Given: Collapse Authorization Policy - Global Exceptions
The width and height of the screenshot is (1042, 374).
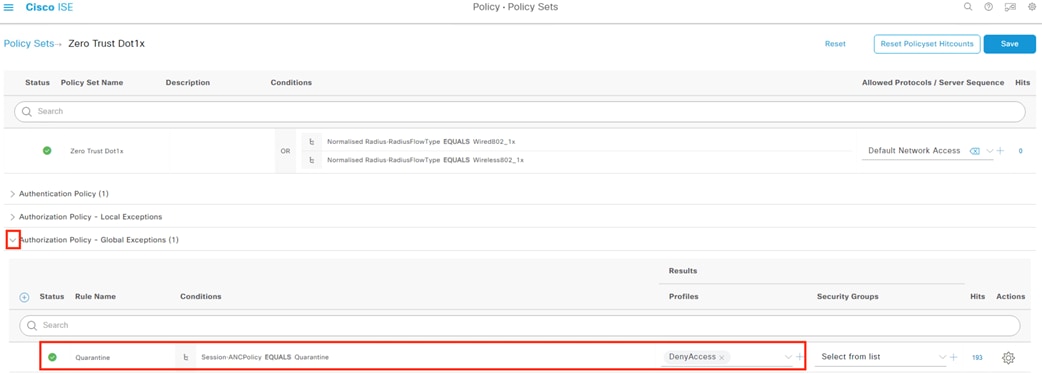Looking at the screenshot, I should pyautogui.click(x=13, y=239).
